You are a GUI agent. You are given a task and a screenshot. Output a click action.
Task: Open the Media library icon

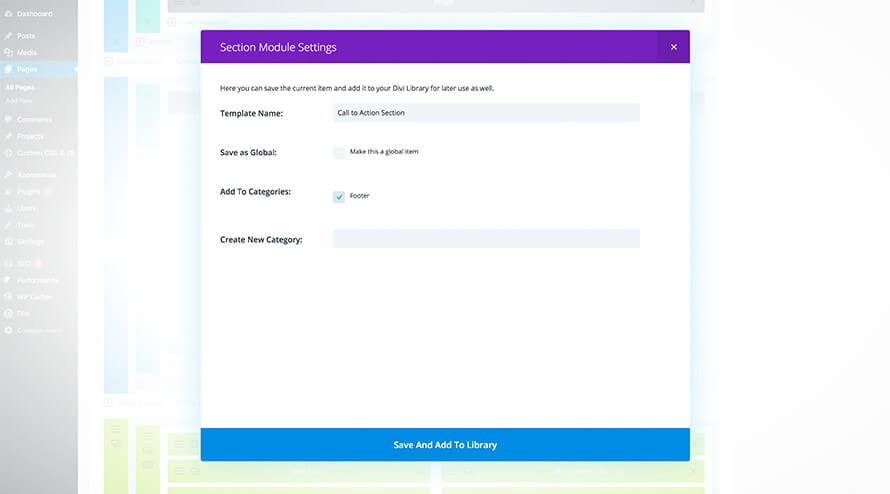click(9, 52)
